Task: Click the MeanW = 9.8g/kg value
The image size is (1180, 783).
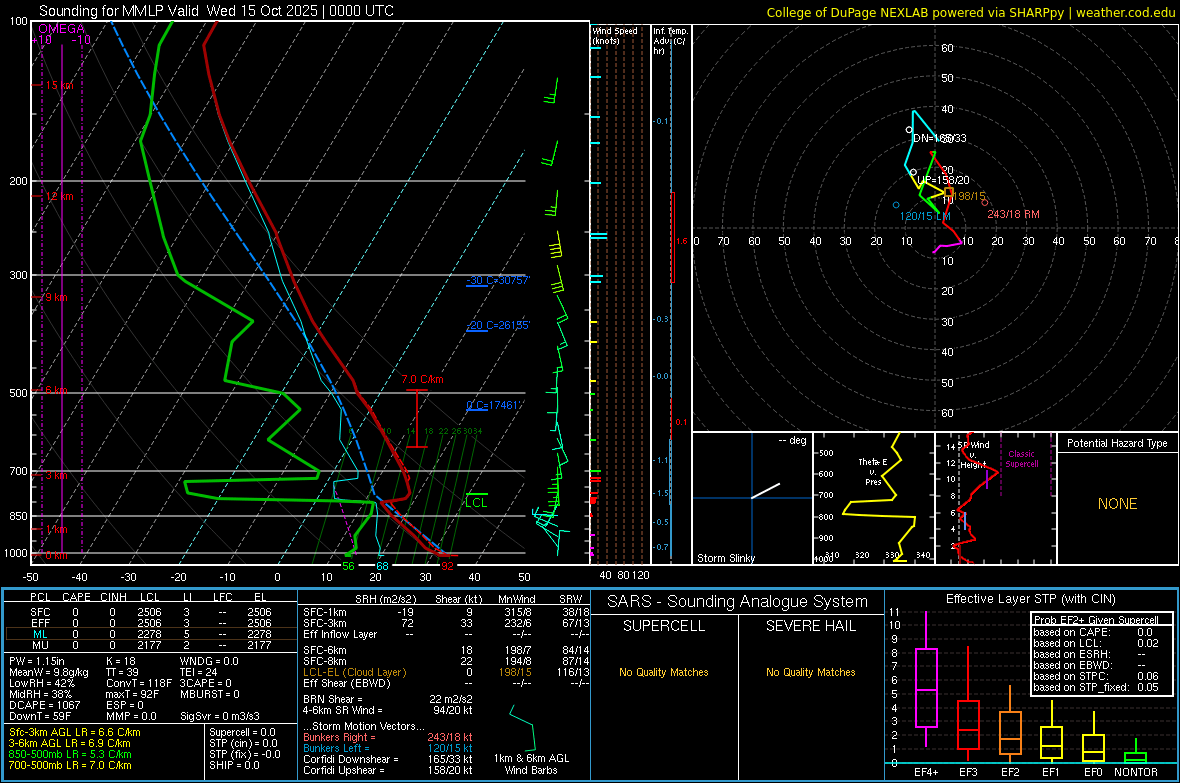Action: (49, 672)
